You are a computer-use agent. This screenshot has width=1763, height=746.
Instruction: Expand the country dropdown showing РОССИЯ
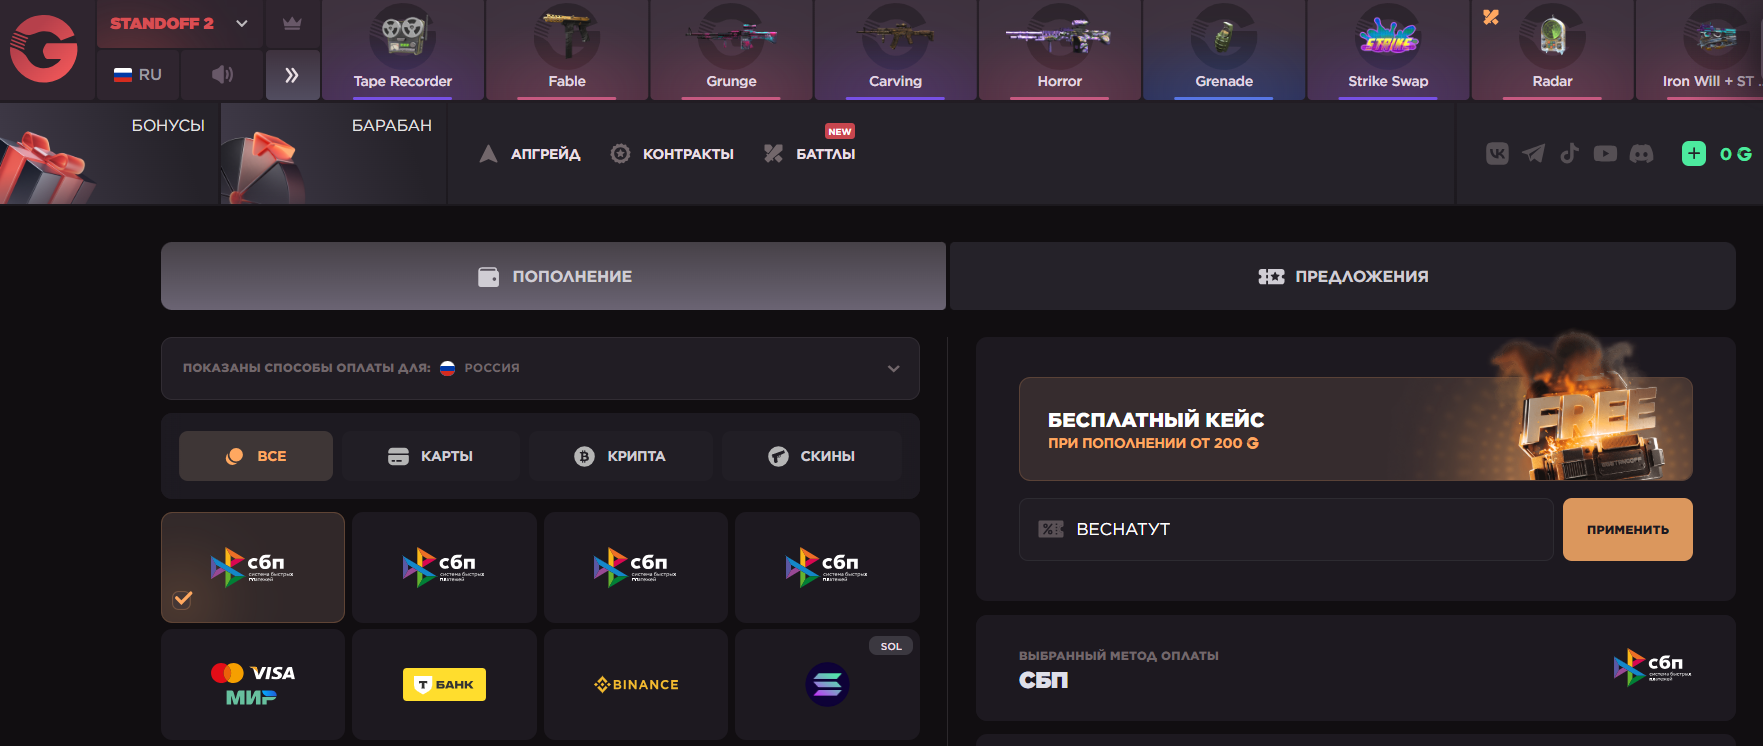pos(540,368)
